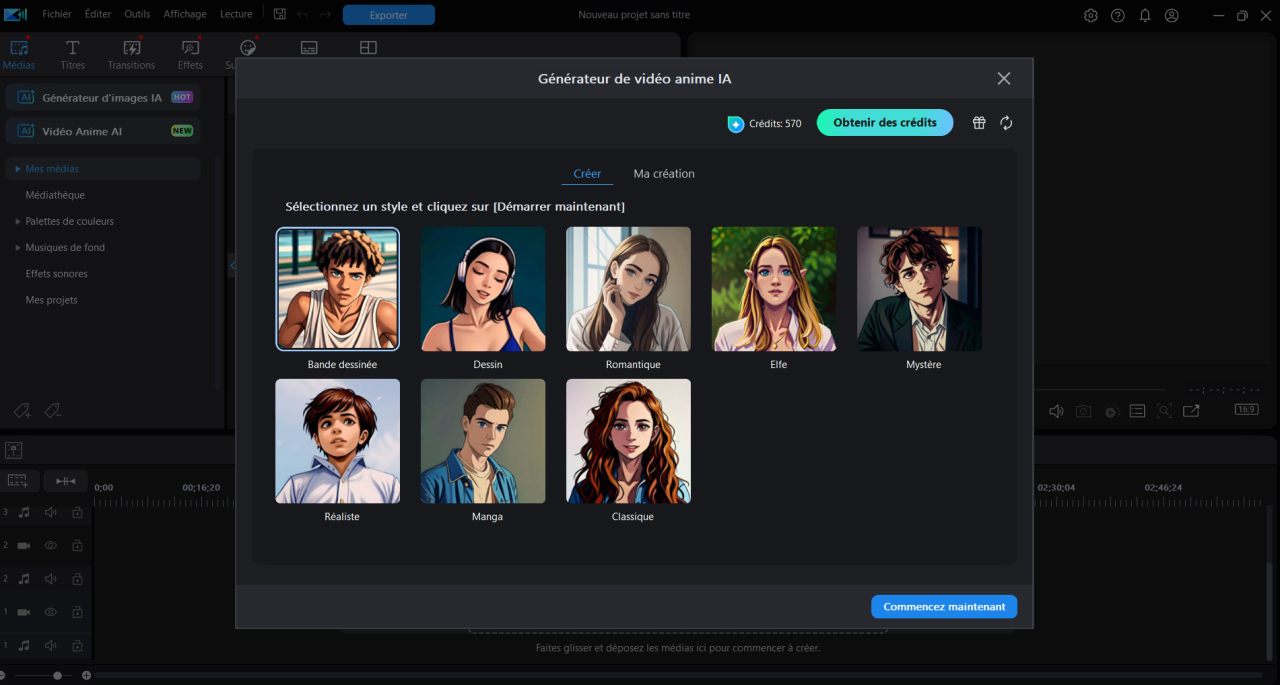Open the Outils menu
Screen dimensions: 1280x685
point(137,14)
